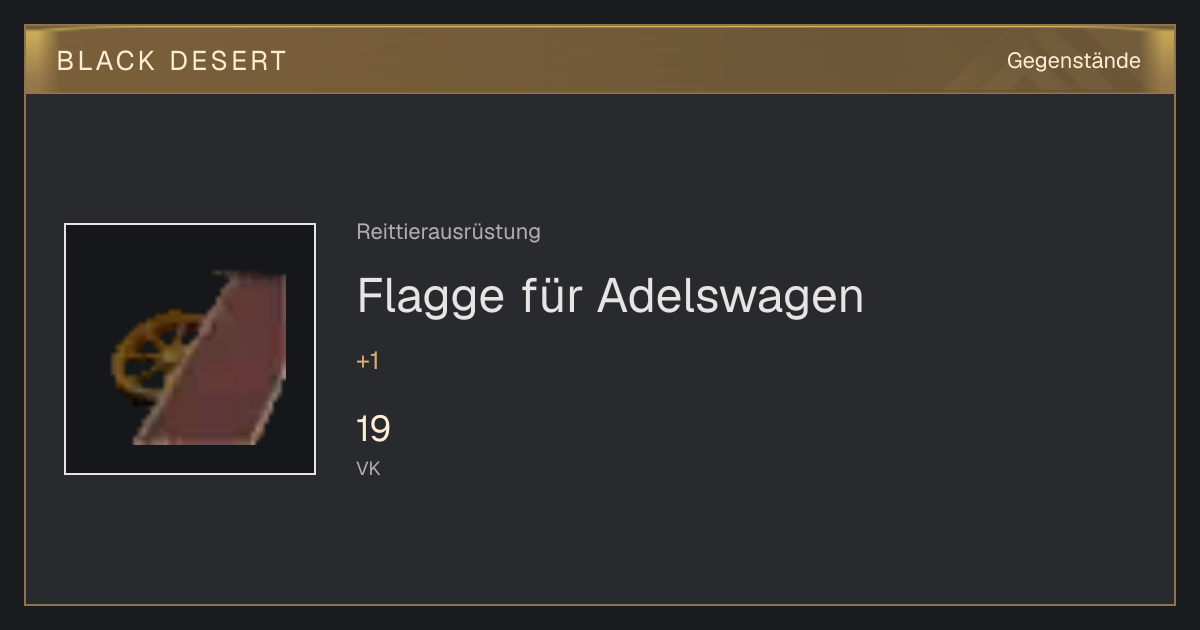Image resolution: width=1200 pixels, height=630 pixels.
Task: Click the Flagge für Adelswagen title
Action: pos(610,296)
